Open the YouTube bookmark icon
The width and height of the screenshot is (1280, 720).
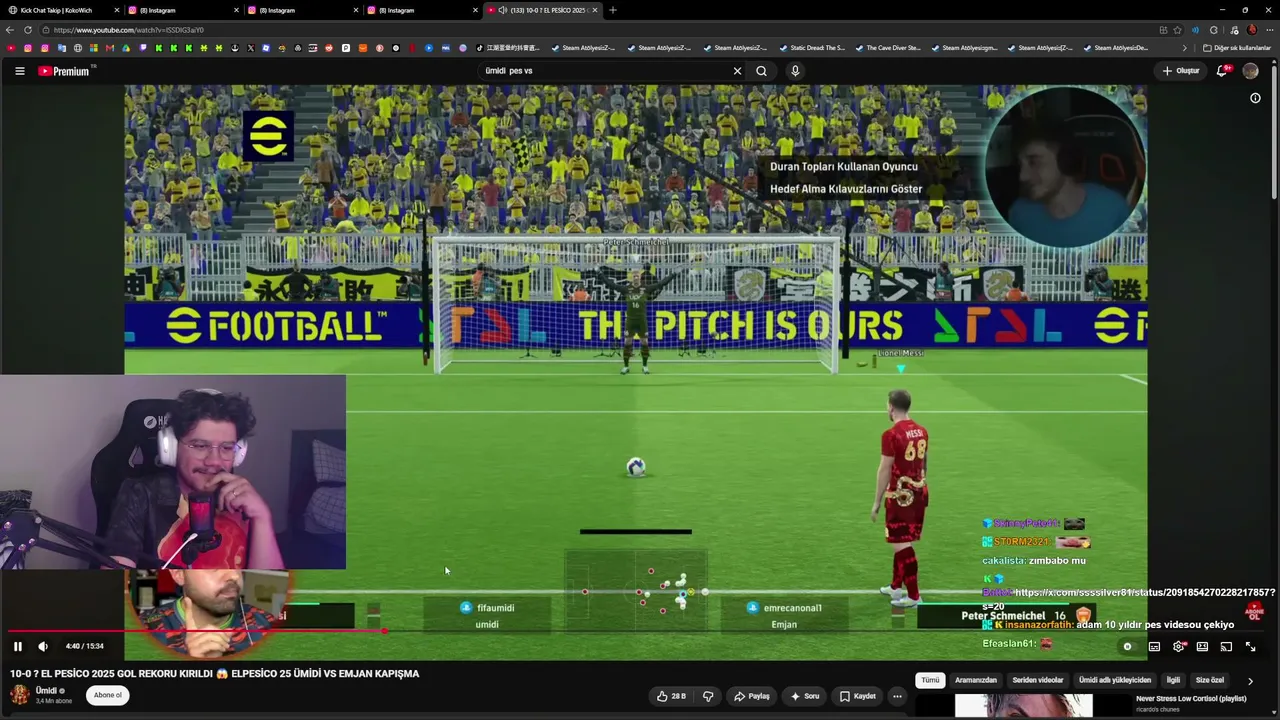coord(10,48)
